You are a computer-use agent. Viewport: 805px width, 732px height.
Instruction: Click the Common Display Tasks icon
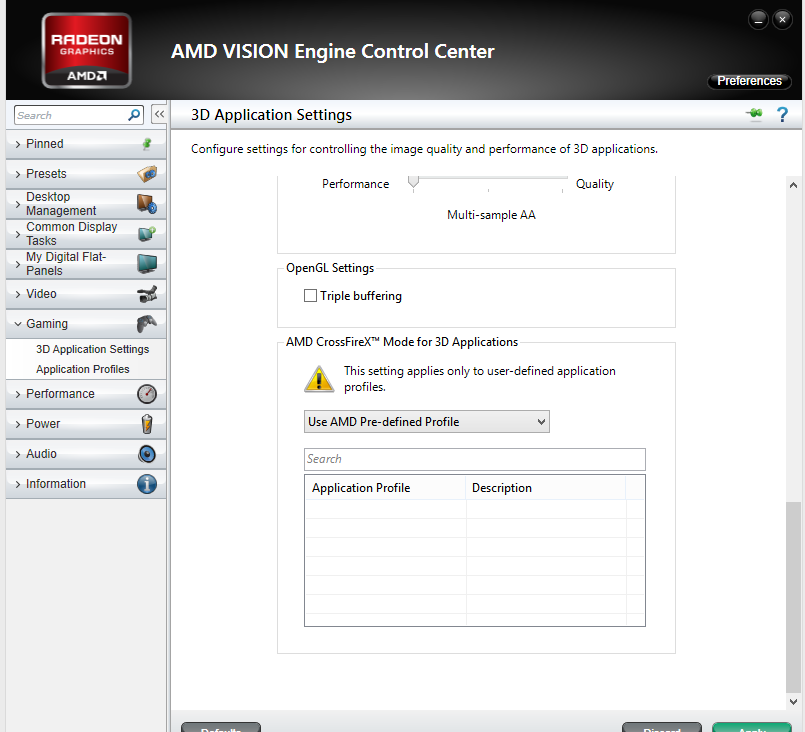(x=147, y=234)
